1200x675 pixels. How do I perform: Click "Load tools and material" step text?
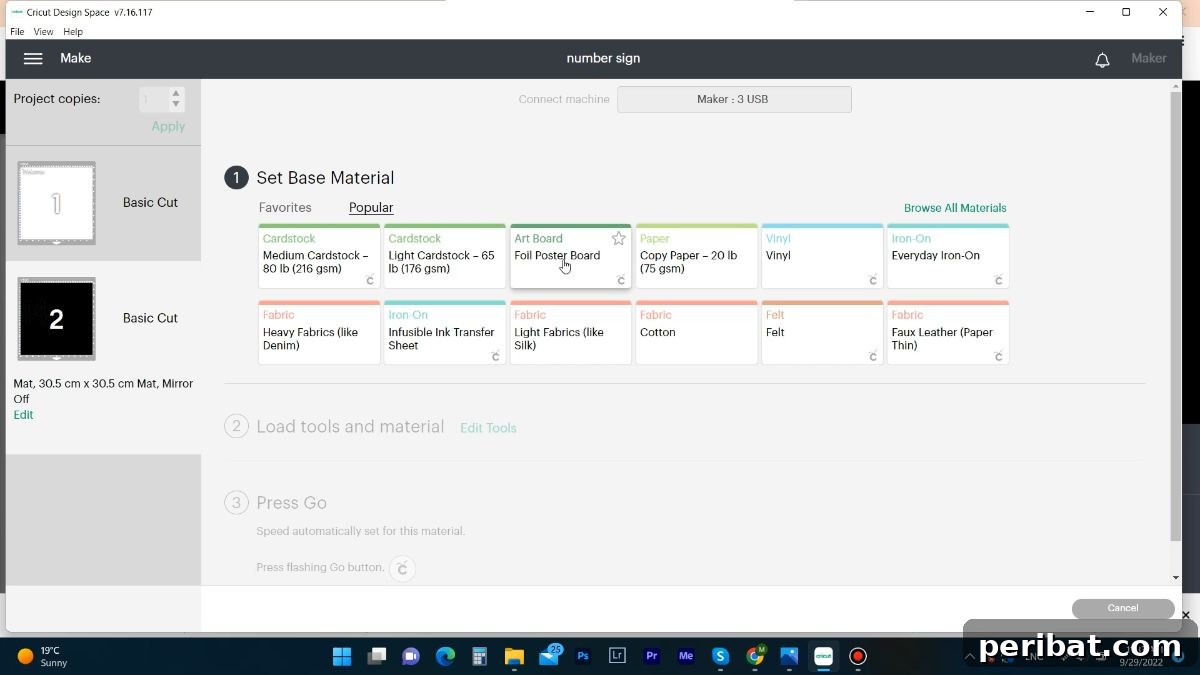[x=350, y=427]
